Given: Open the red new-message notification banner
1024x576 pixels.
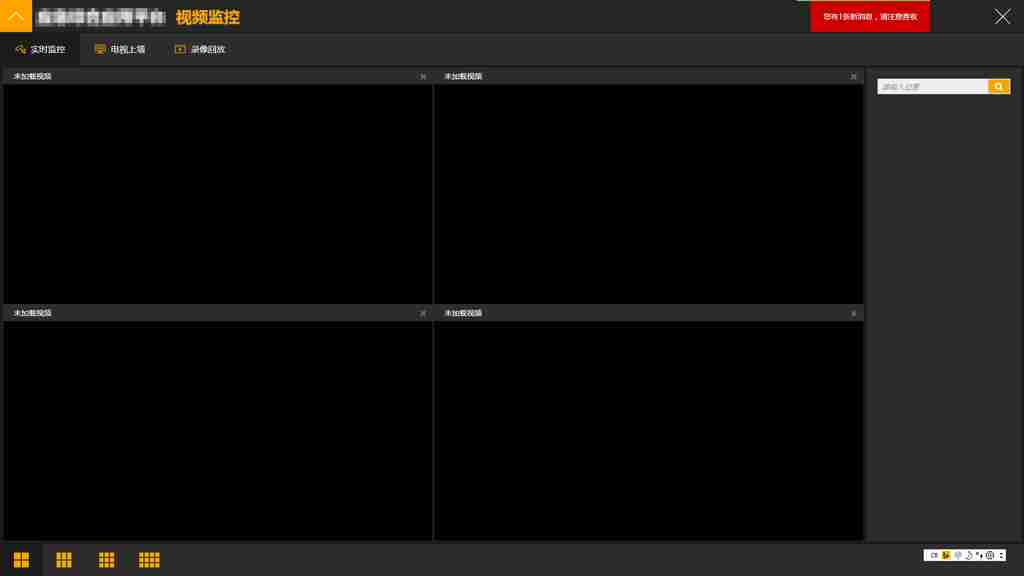Looking at the screenshot, I should (x=870, y=17).
